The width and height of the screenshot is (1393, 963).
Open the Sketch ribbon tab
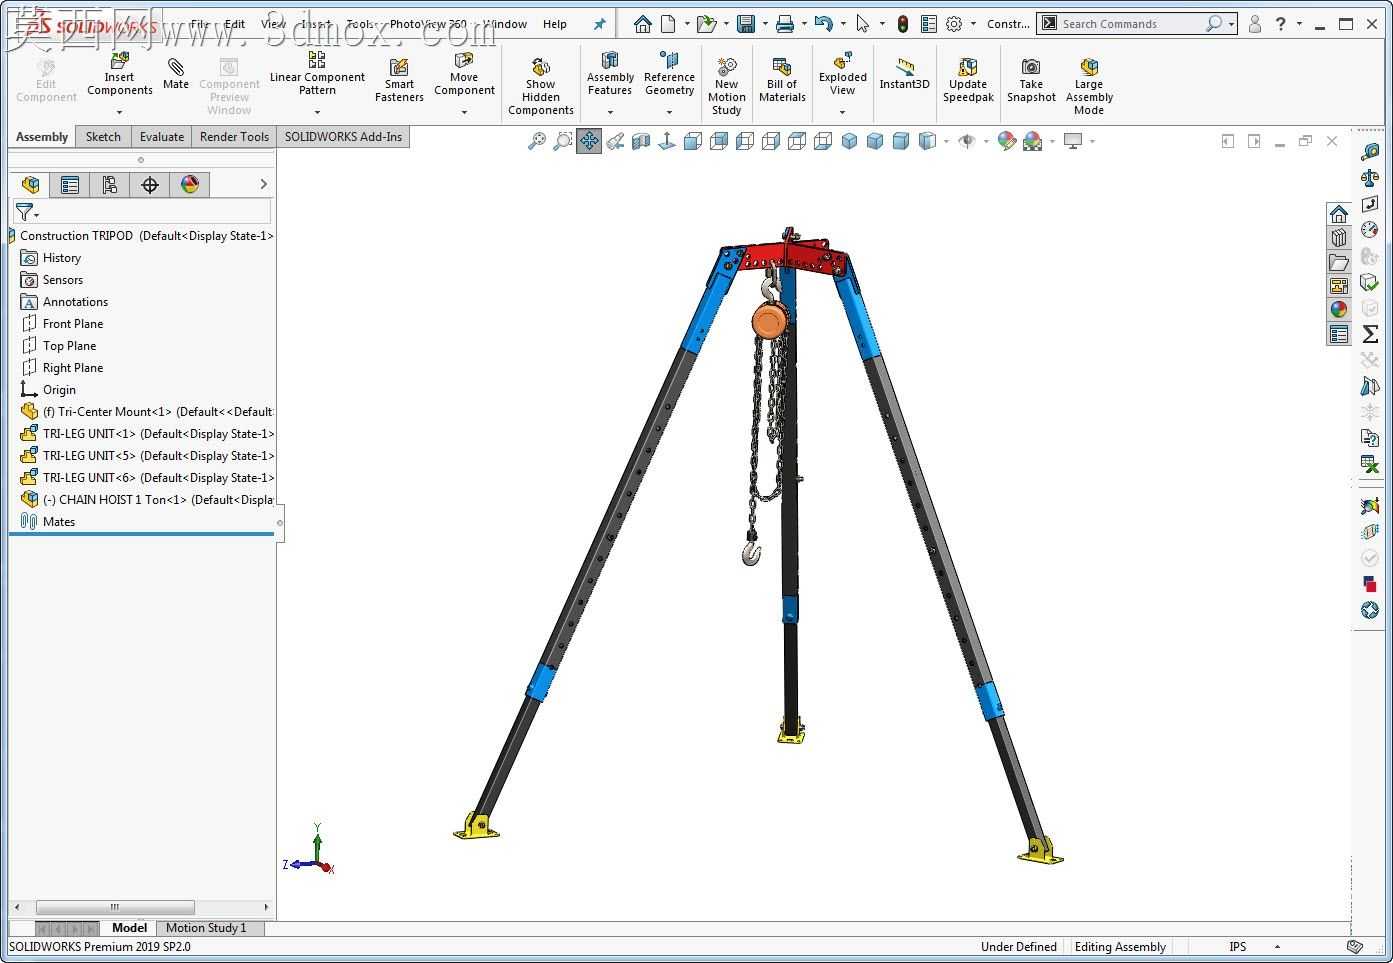click(x=103, y=137)
